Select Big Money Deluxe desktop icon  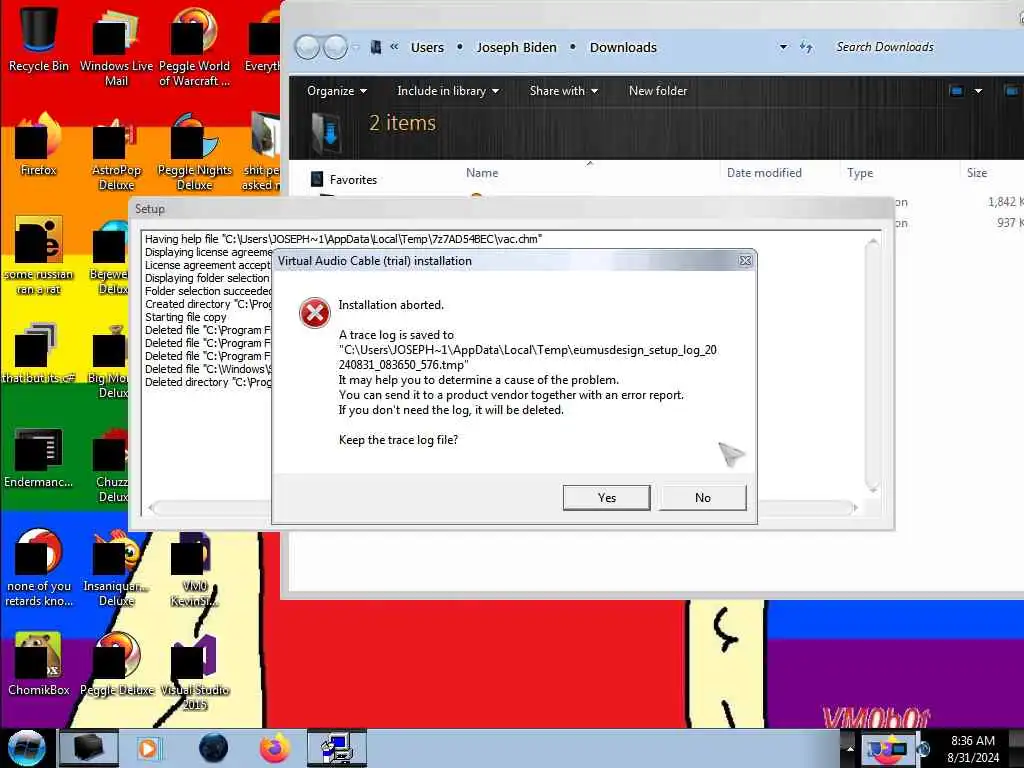click(x=110, y=361)
